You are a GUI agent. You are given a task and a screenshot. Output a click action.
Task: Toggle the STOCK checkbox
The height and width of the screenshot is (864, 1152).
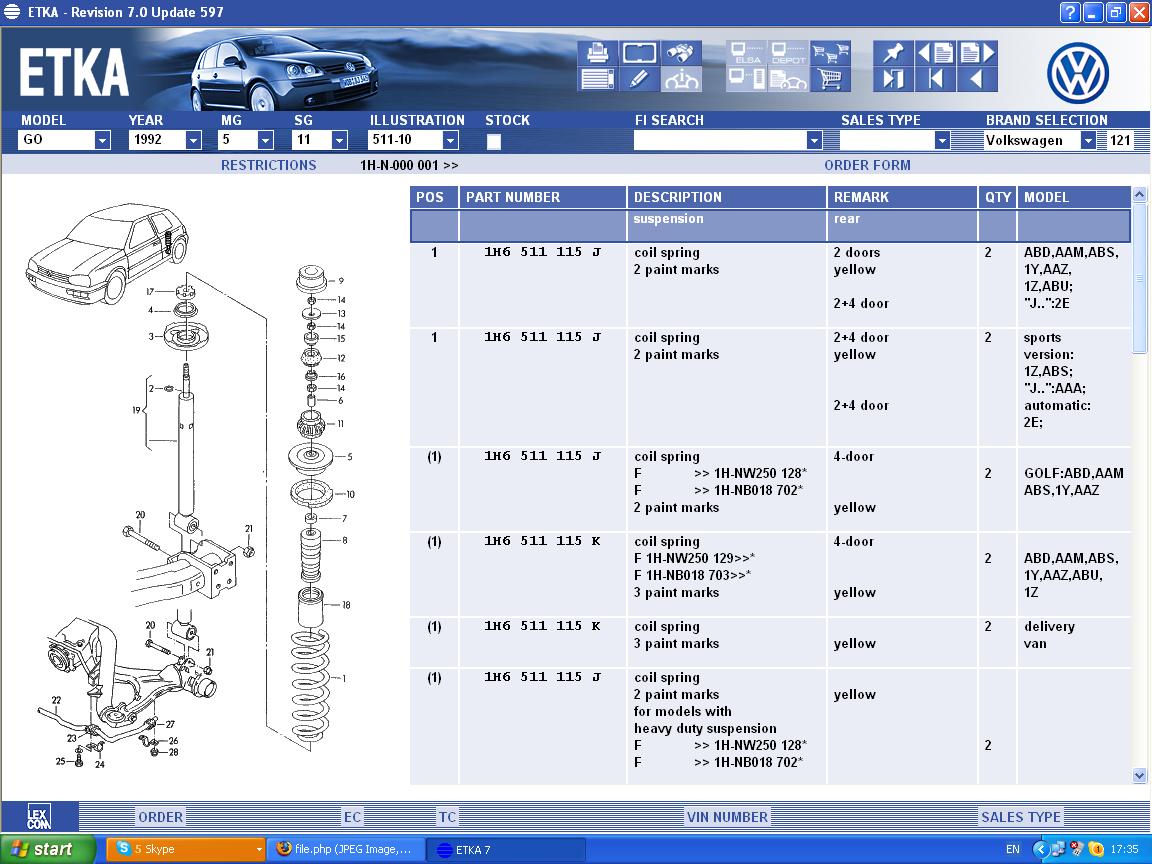coord(493,141)
